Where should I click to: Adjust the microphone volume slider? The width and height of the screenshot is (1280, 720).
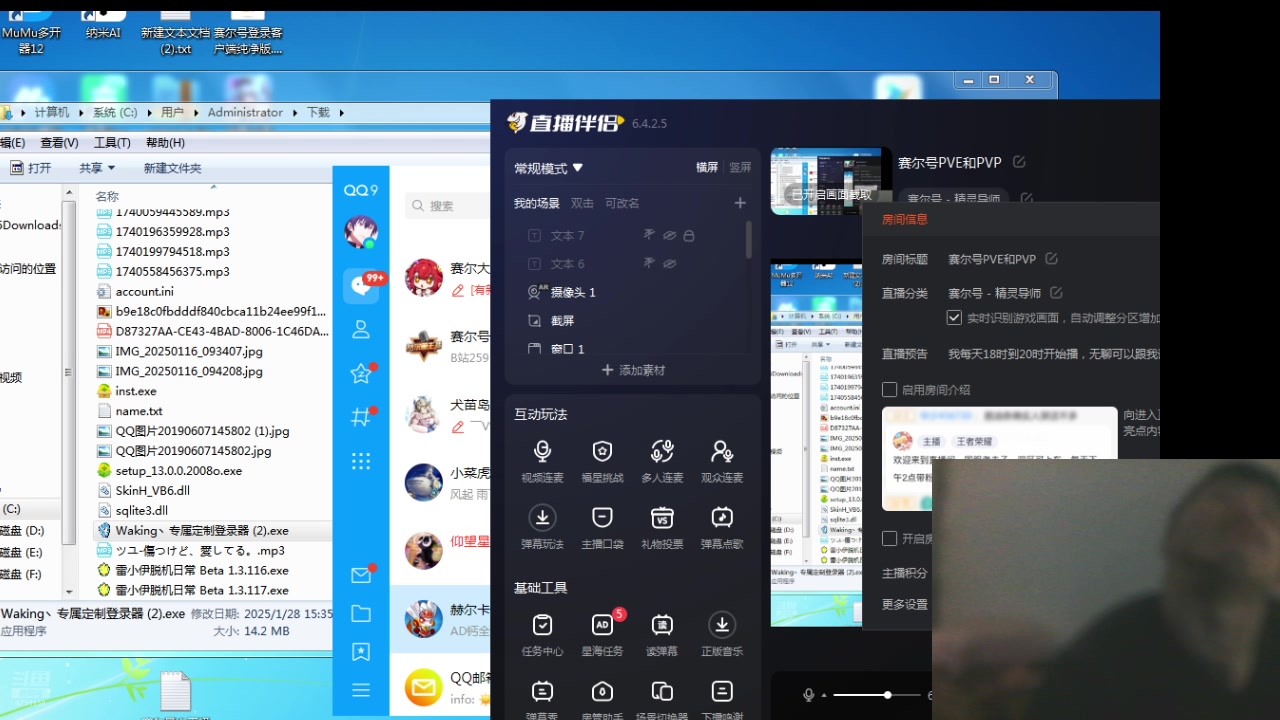tap(877, 694)
